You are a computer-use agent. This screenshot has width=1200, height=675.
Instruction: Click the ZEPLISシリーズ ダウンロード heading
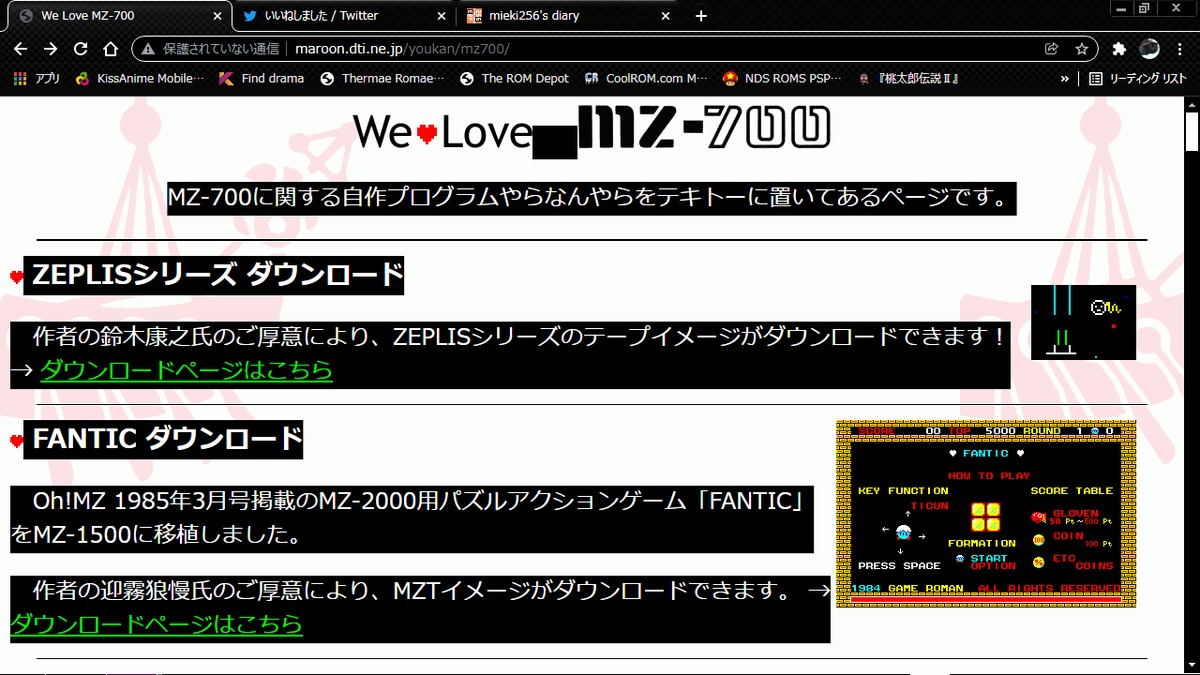[x=215, y=275]
